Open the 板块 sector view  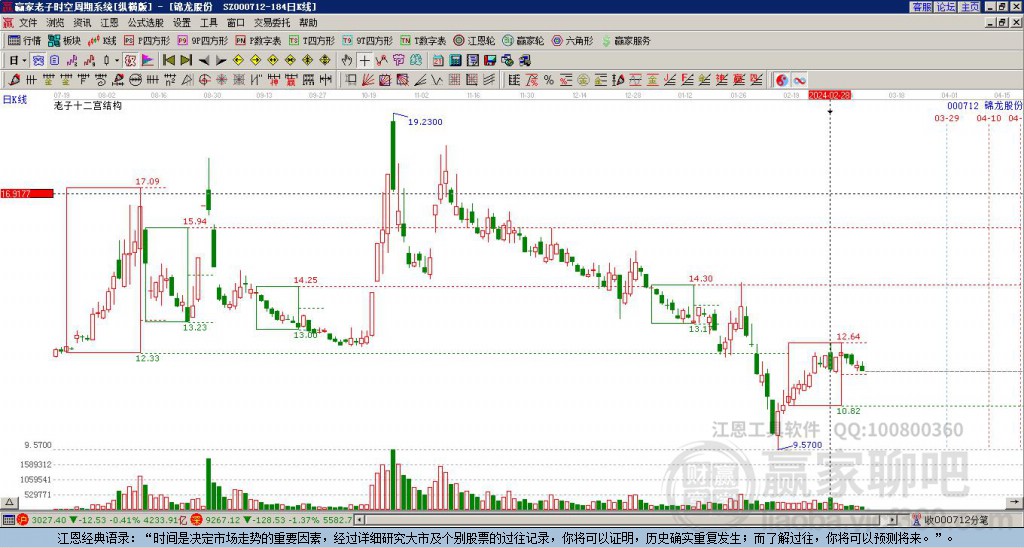(x=64, y=40)
